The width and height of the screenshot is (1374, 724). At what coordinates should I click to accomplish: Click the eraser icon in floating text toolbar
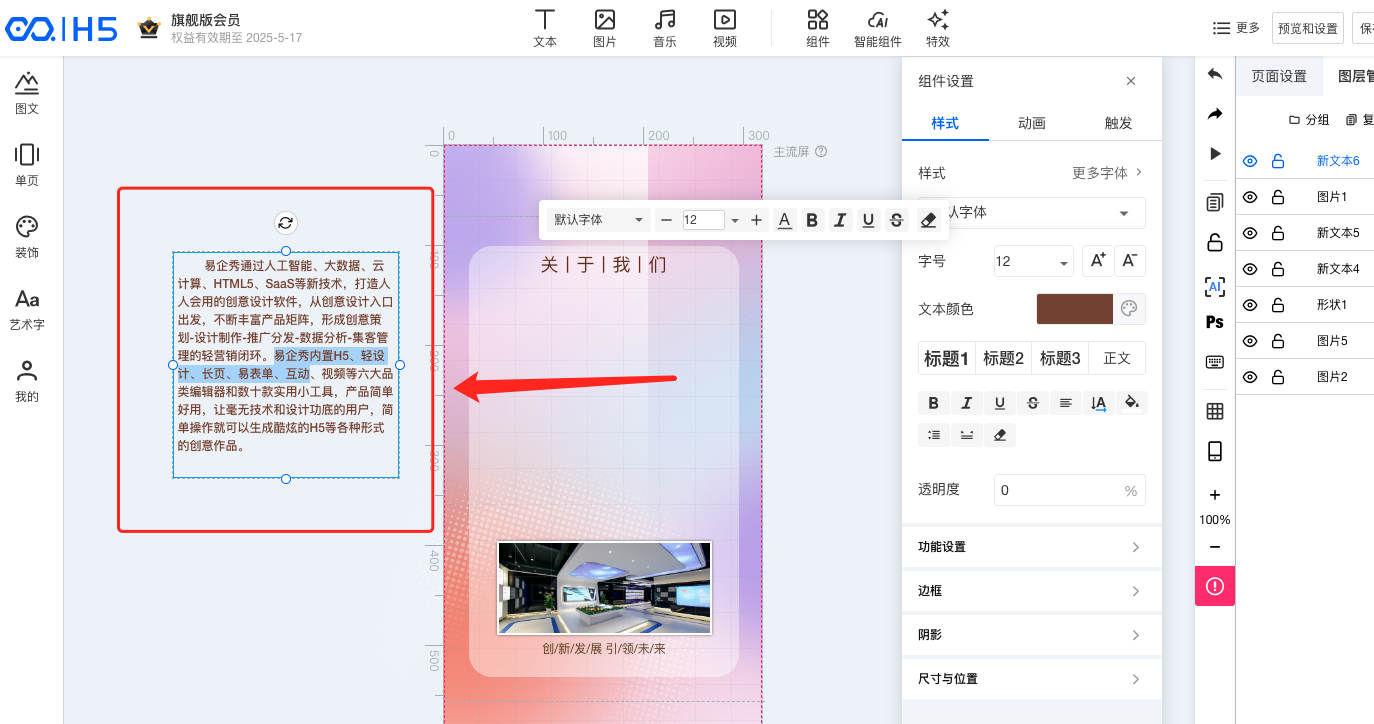(x=928, y=220)
